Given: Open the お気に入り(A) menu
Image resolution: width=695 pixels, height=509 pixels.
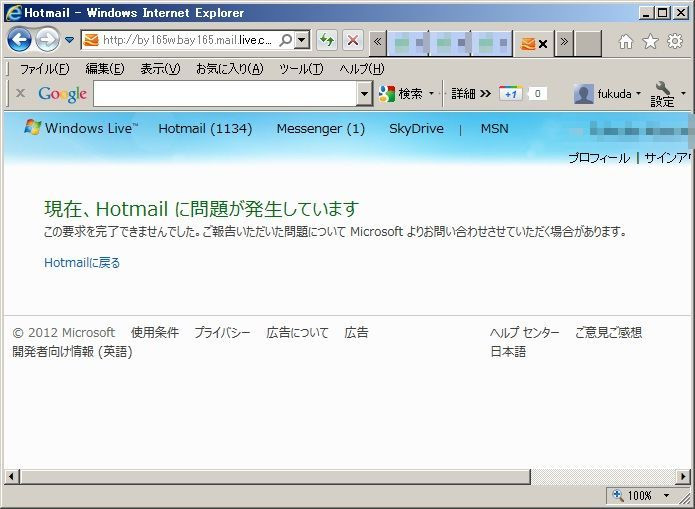Looking at the screenshot, I should 230,69.
